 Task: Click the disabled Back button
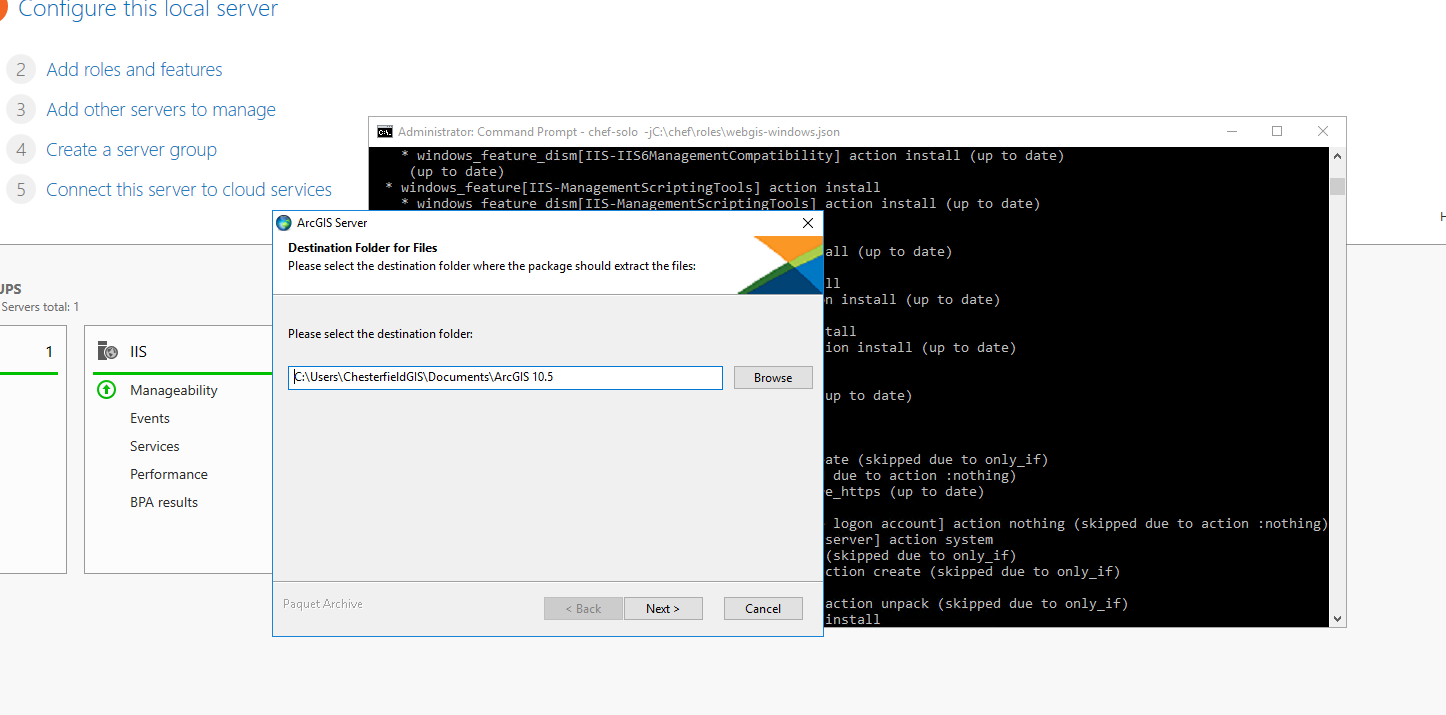pos(583,608)
